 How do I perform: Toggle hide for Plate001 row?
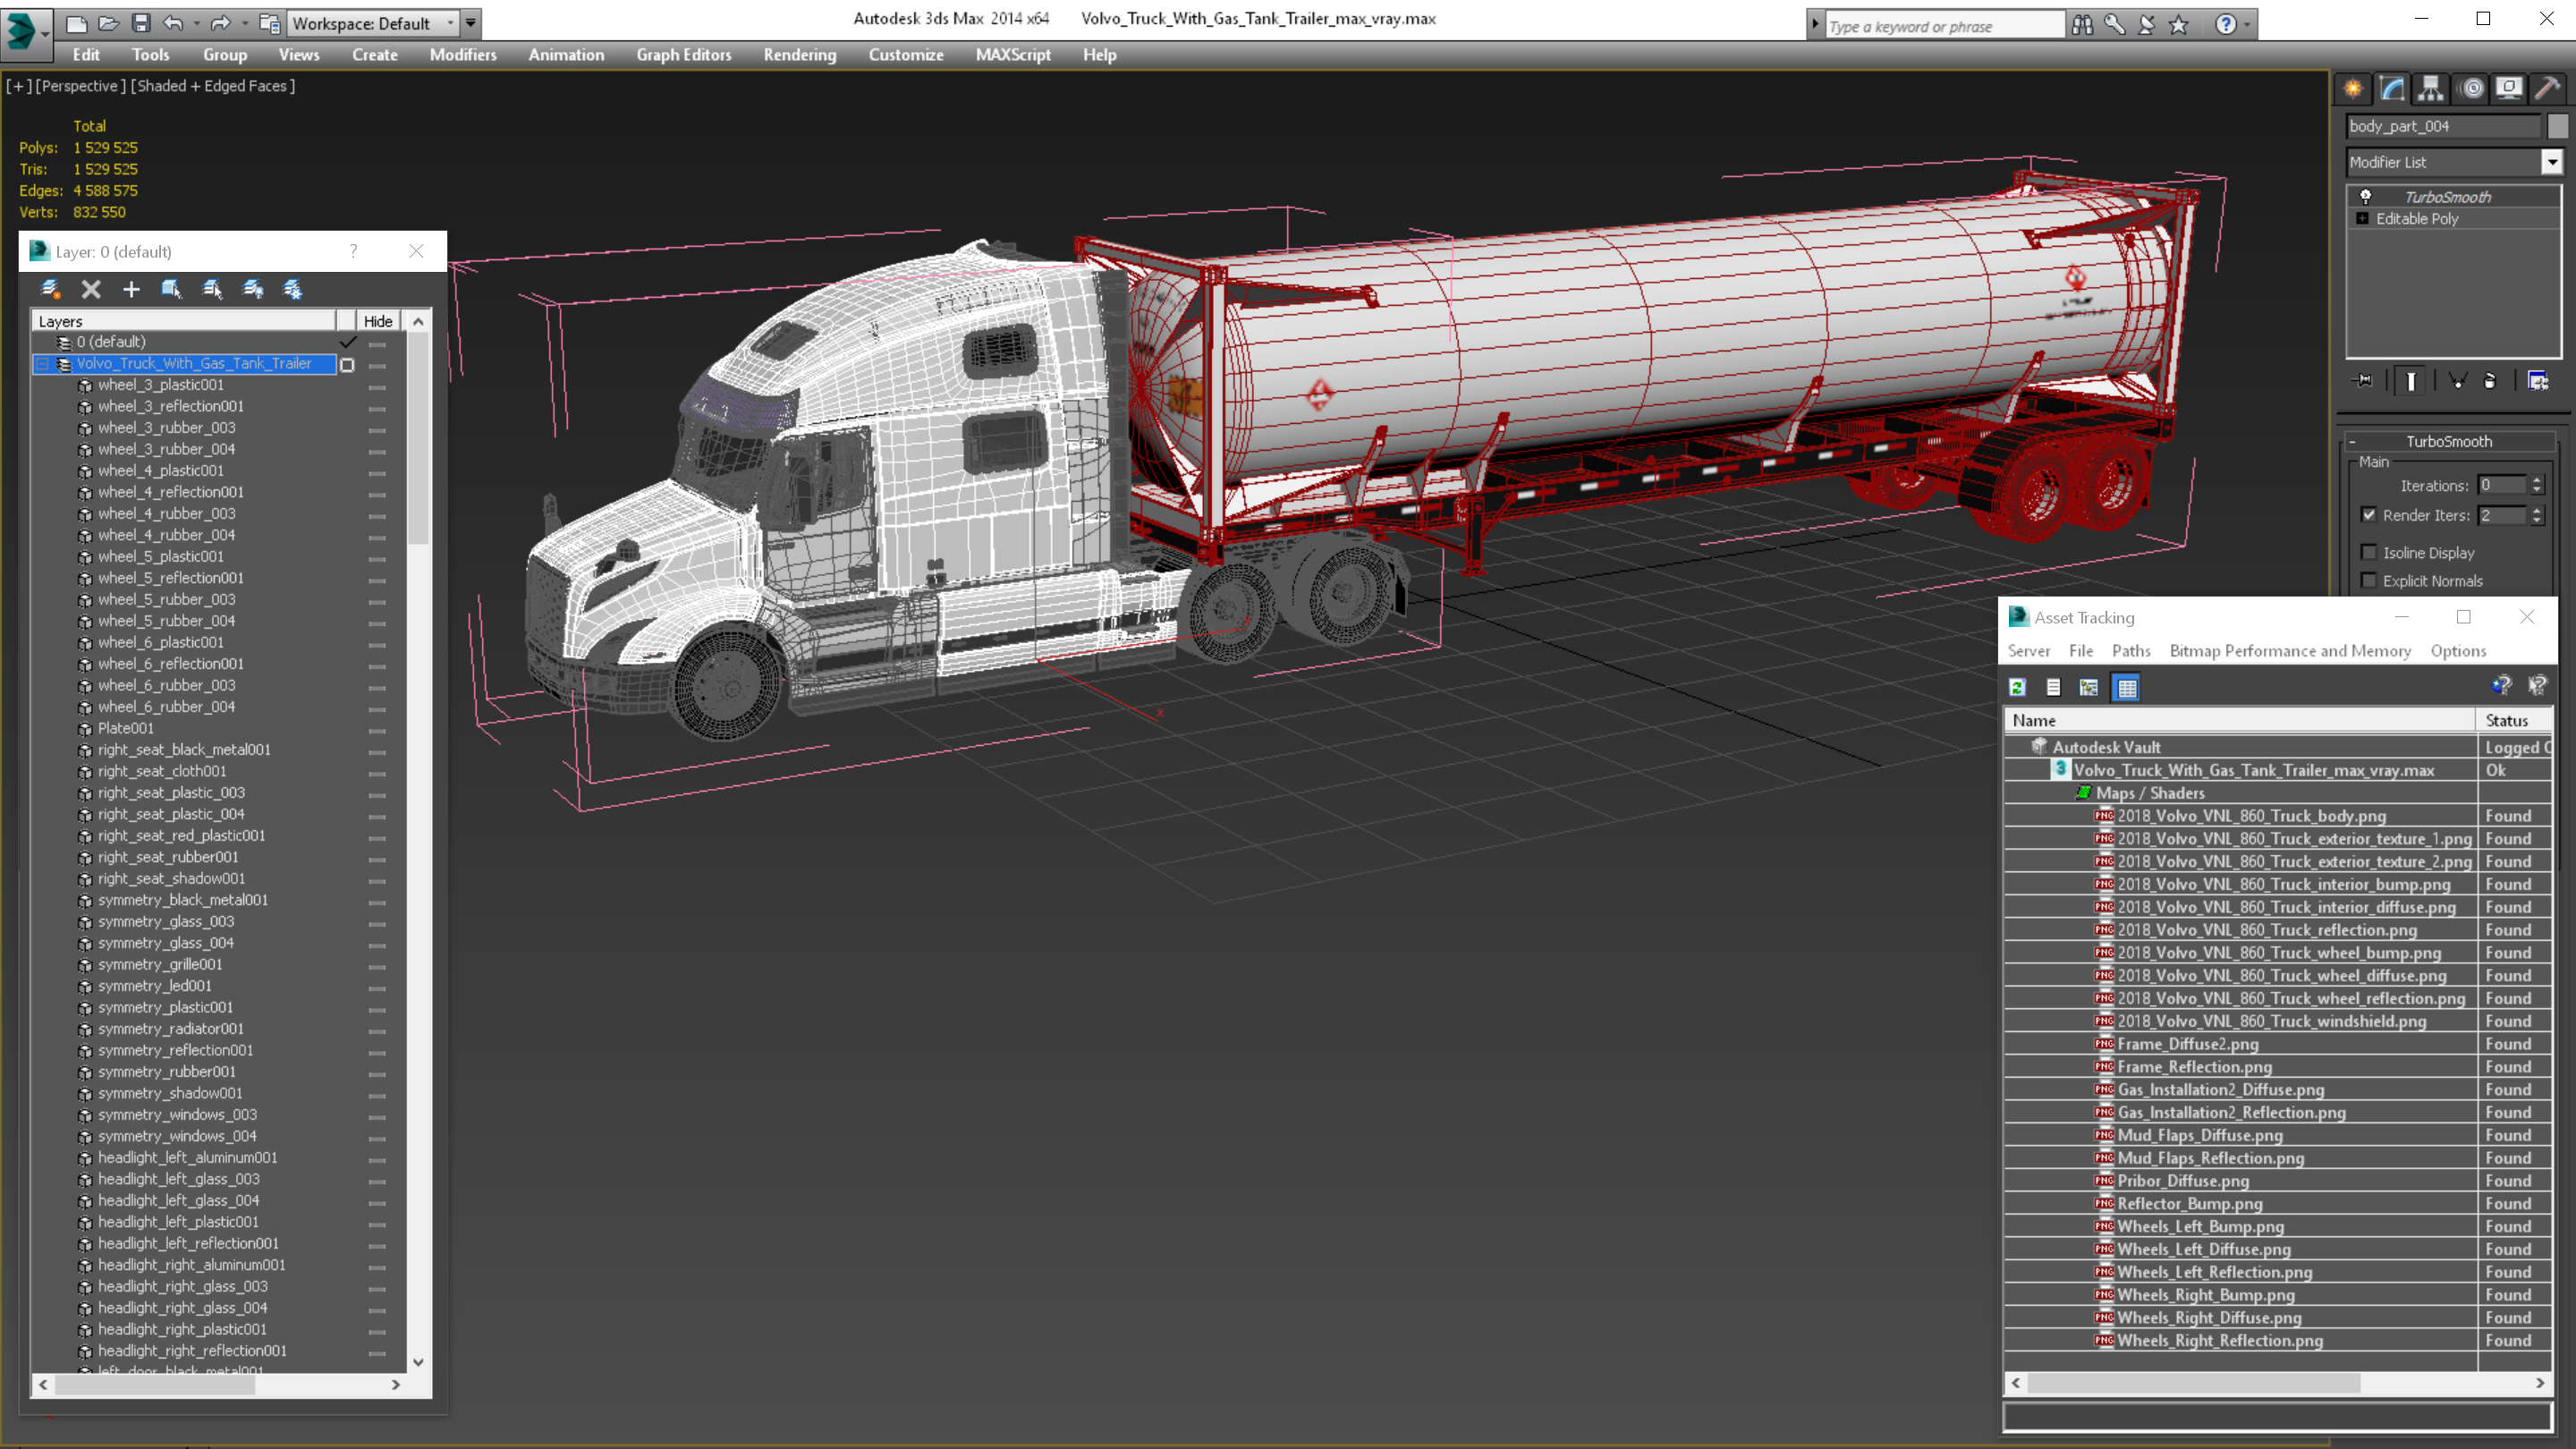click(x=377, y=730)
